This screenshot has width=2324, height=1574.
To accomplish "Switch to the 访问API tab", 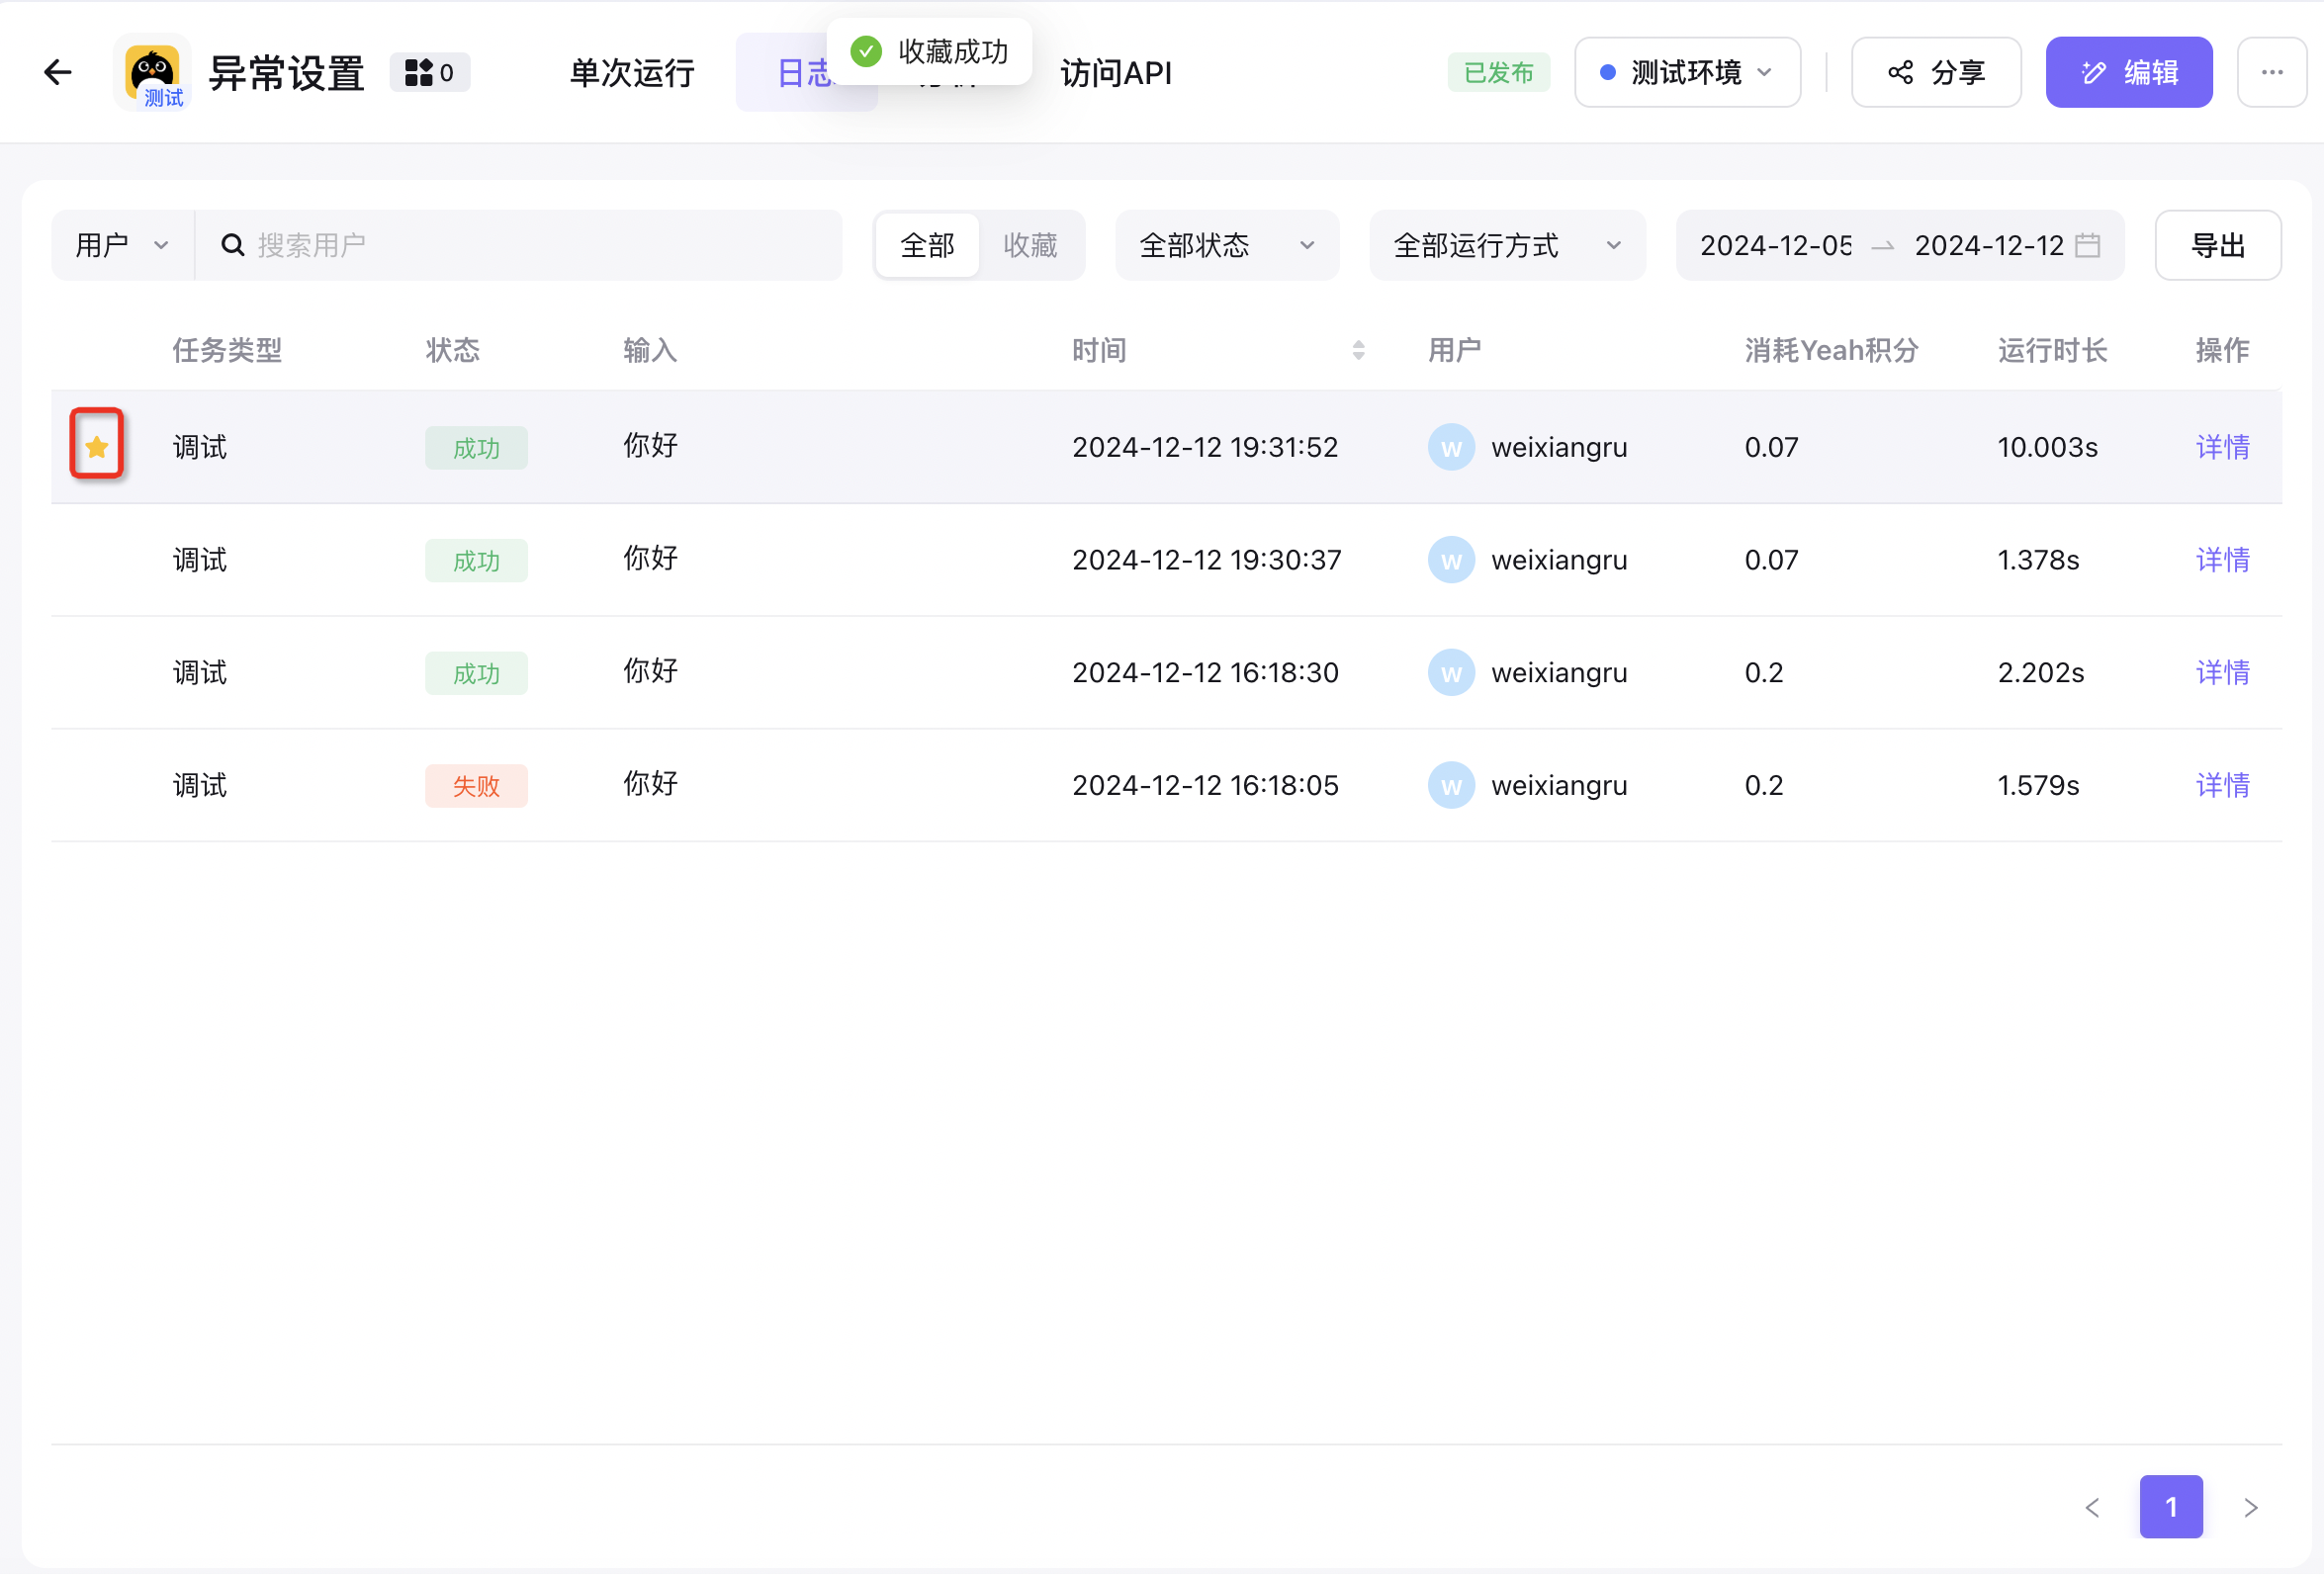I will (x=1116, y=72).
